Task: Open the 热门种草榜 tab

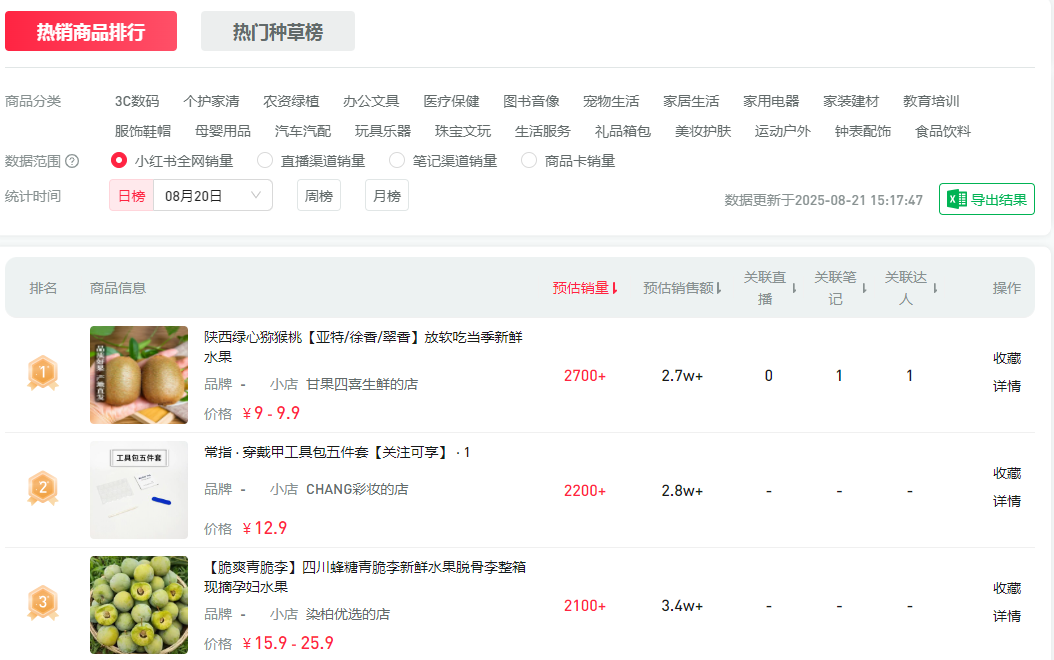Action: click(x=278, y=31)
